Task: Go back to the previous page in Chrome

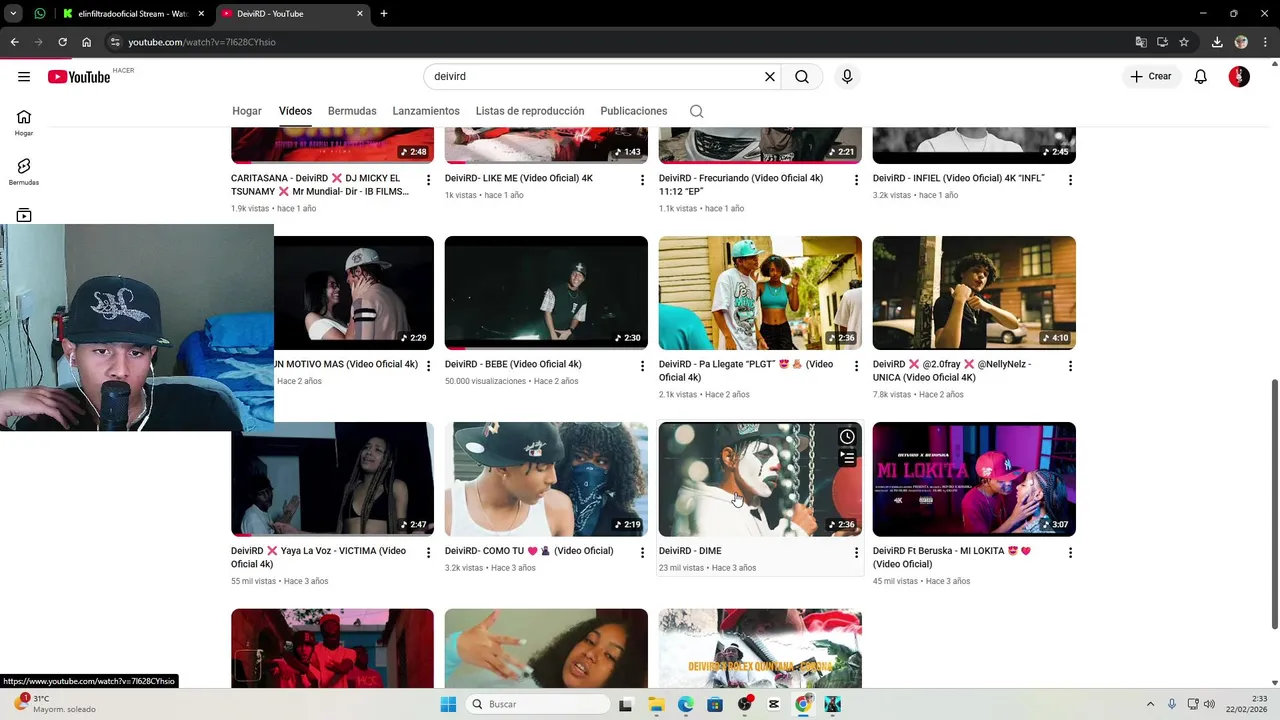Action: (14, 42)
